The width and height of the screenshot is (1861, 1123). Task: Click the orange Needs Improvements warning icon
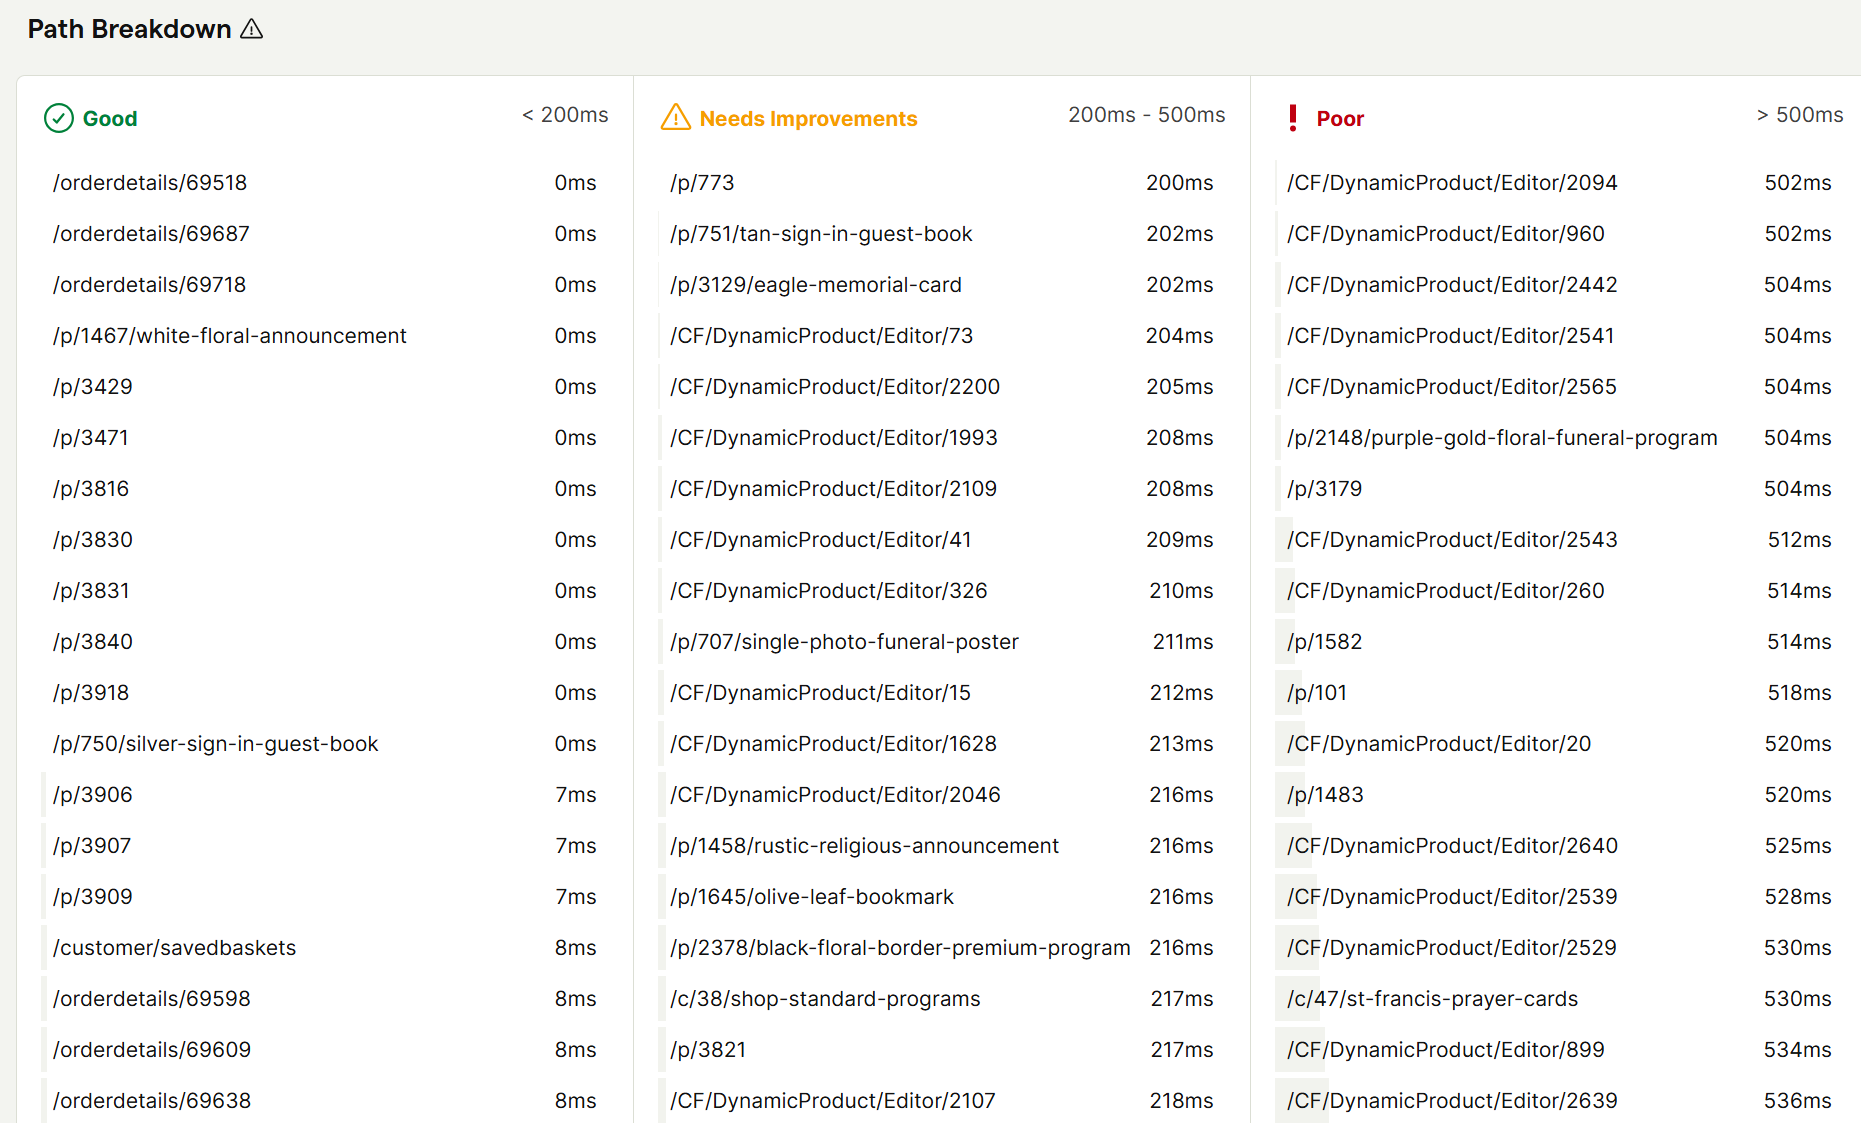coord(676,118)
